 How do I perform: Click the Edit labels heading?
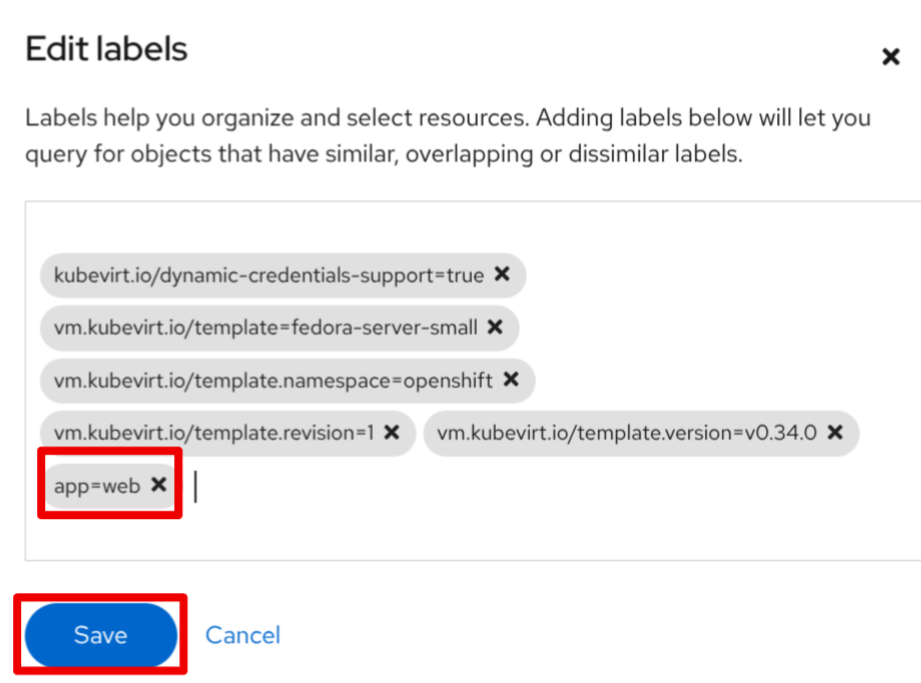click(x=106, y=49)
